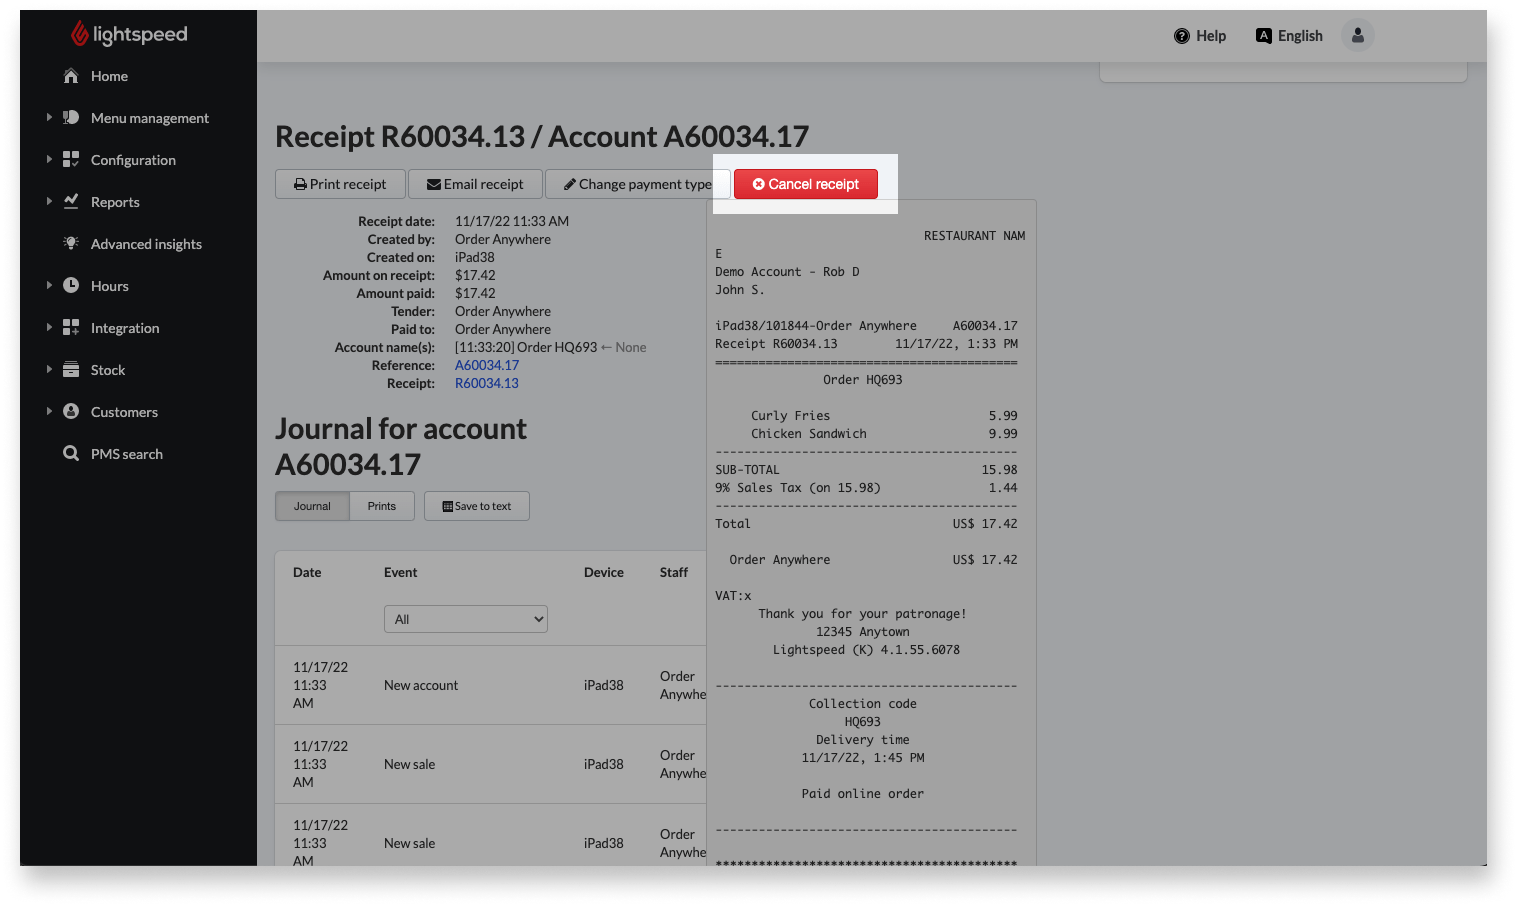This screenshot has width=1517, height=906.
Task: Click the pencil icon on Change payment type
Action: (570, 185)
